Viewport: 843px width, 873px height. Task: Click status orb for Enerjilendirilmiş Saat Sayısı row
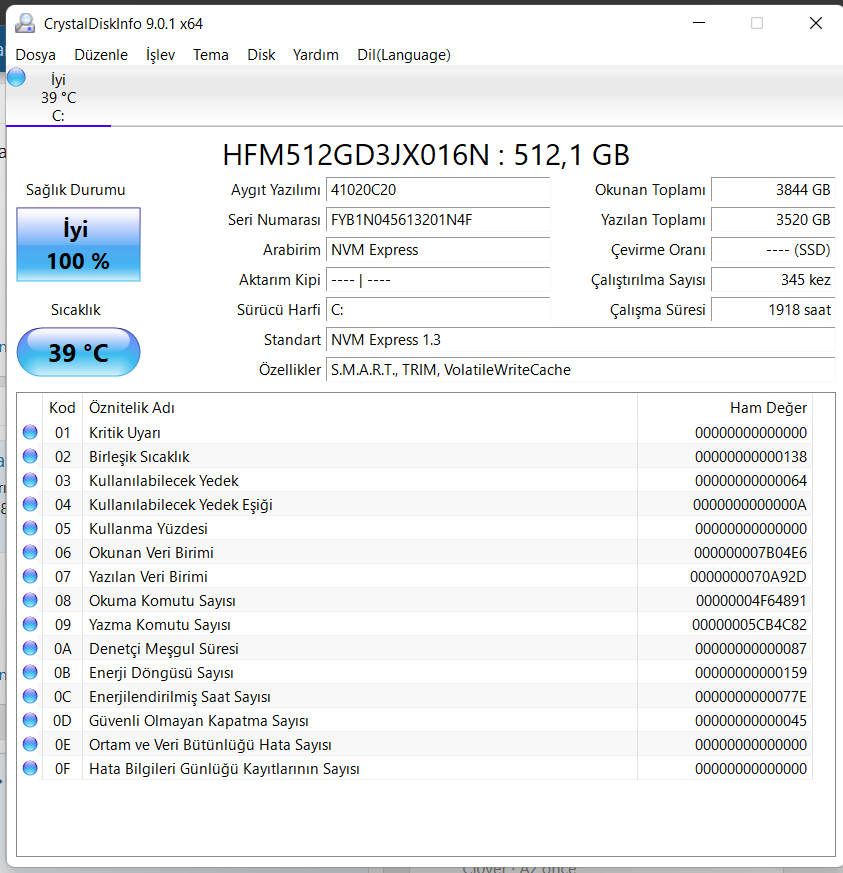pos(30,696)
